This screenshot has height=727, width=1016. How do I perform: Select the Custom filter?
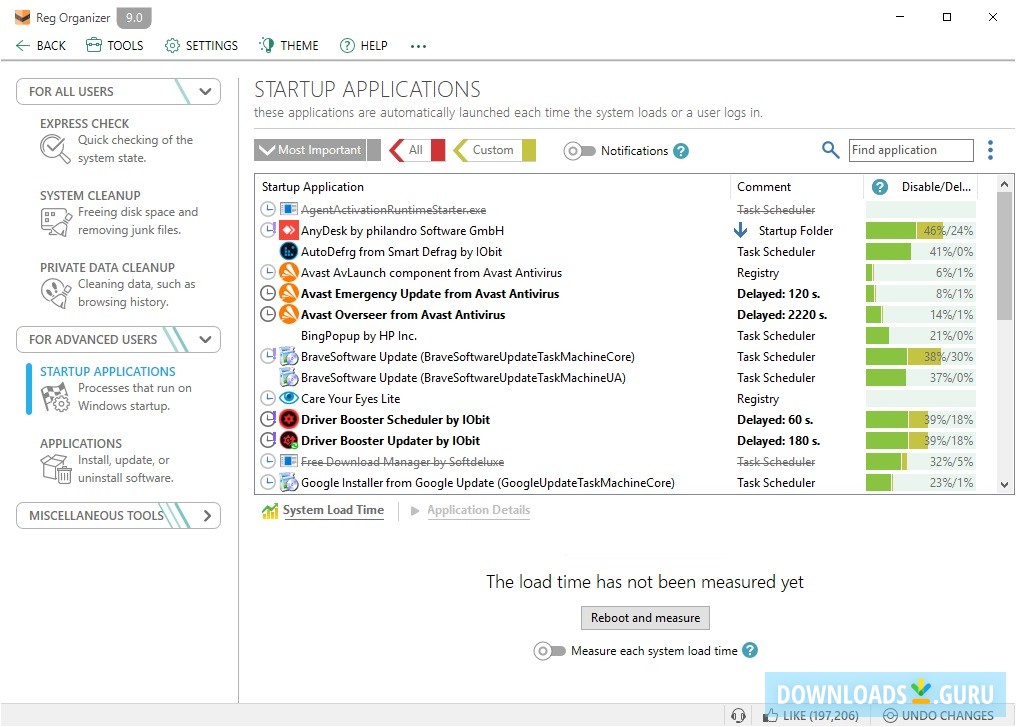(493, 150)
